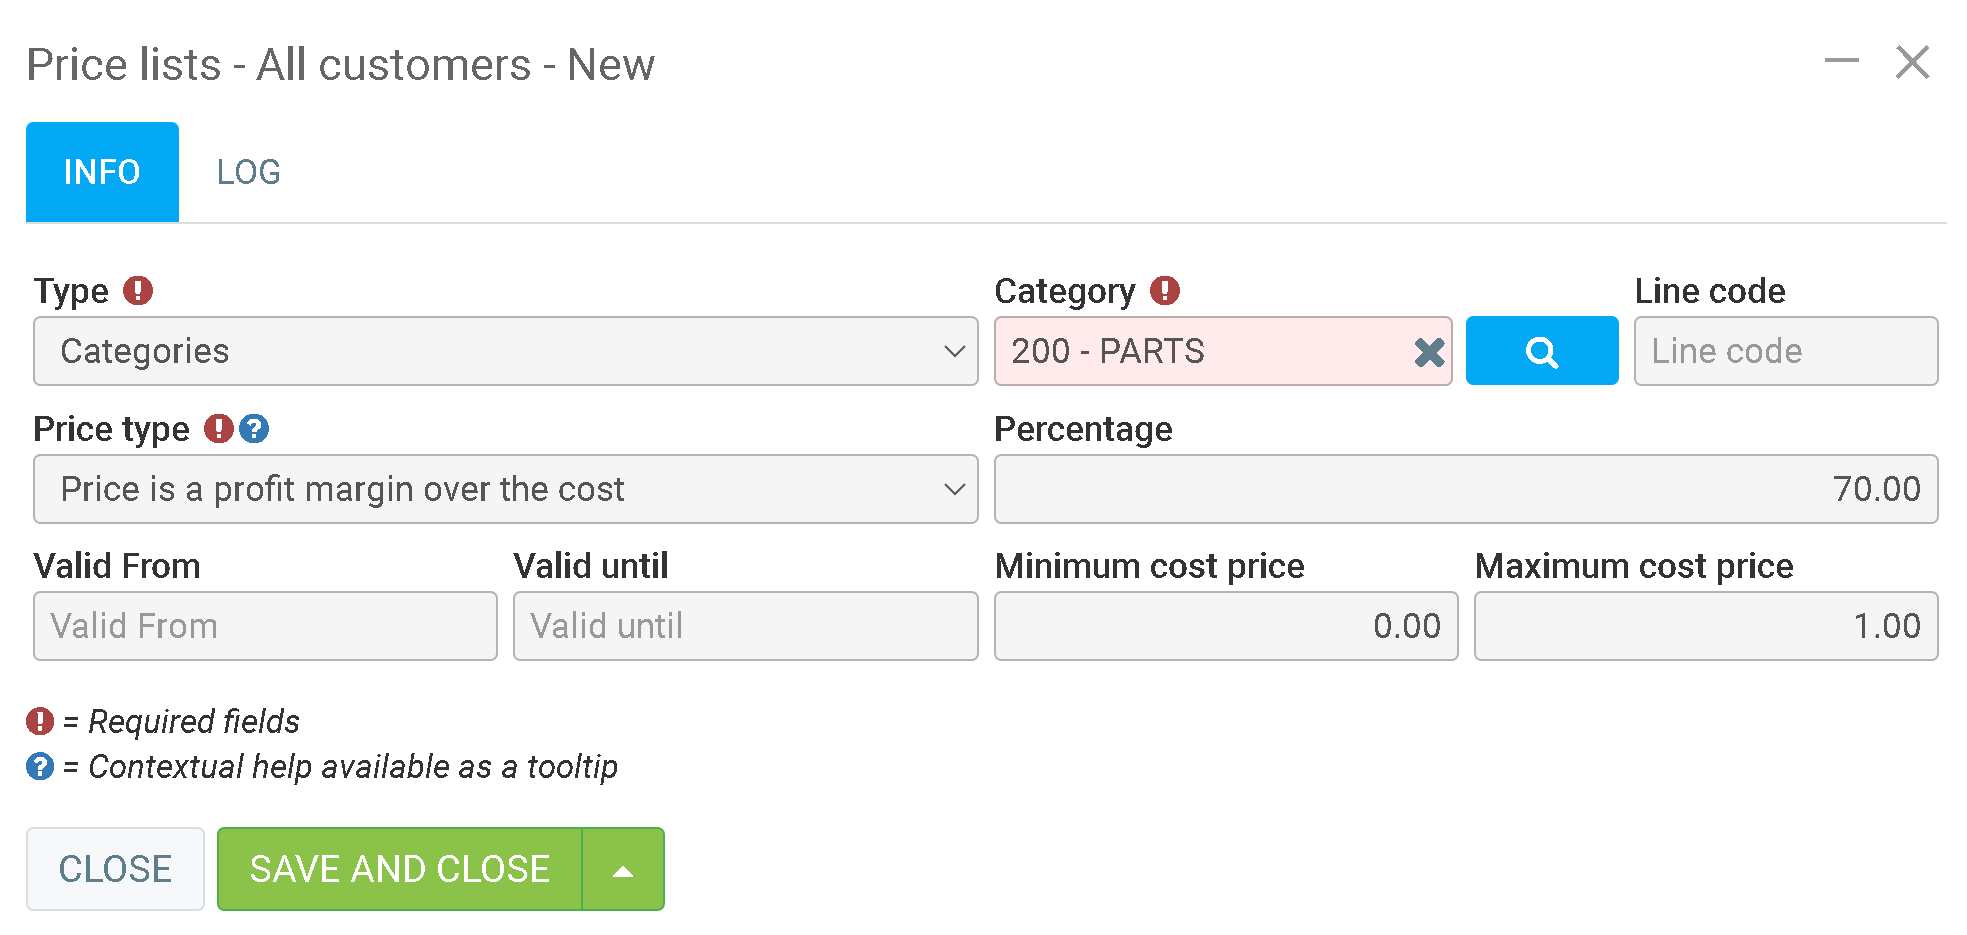The height and width of the screenshot is (935, 1967).
Task: Focus the Line code input field
Action: click(x=1785, y=351)
